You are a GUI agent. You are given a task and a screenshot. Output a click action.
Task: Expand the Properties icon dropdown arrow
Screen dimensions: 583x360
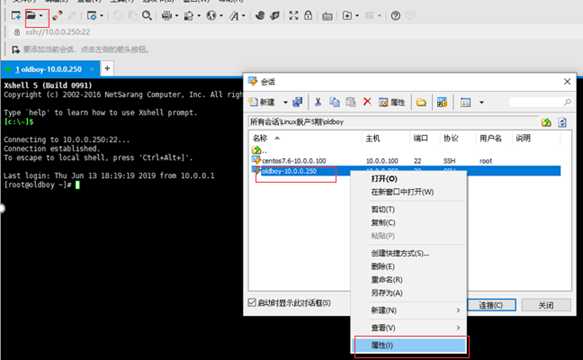[101, 16]
